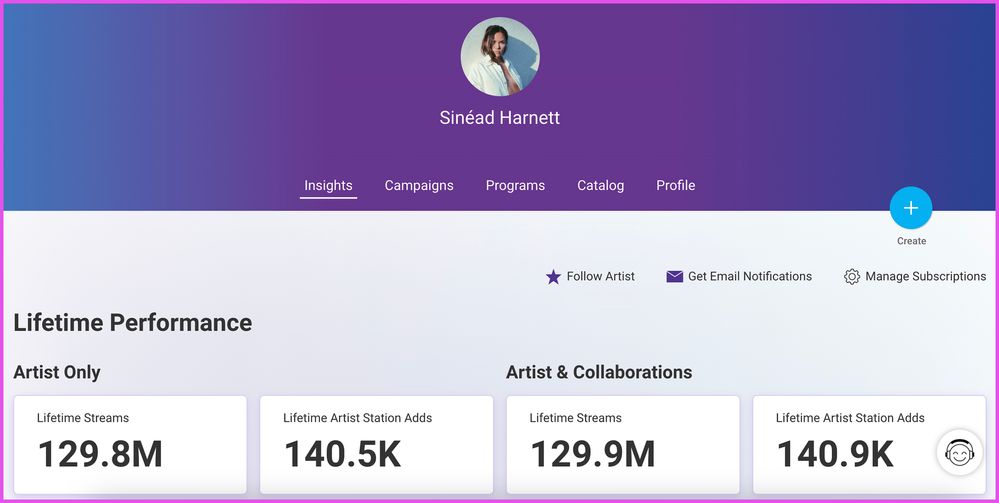Open the Profile tab
Screen dimensions: 999x503
[675, 185]
